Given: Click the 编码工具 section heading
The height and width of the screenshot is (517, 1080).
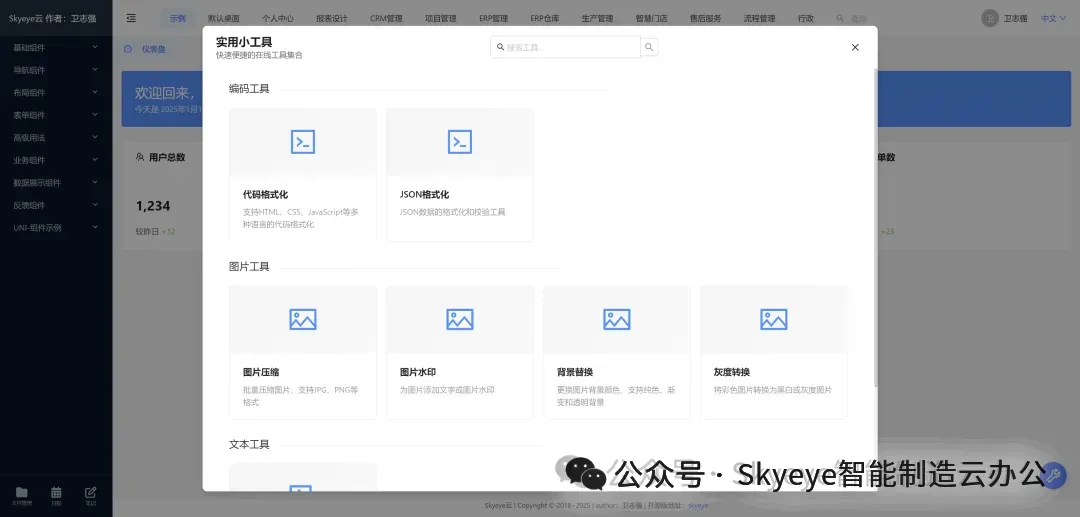Looking at the screenshot, I should point(249,89).
